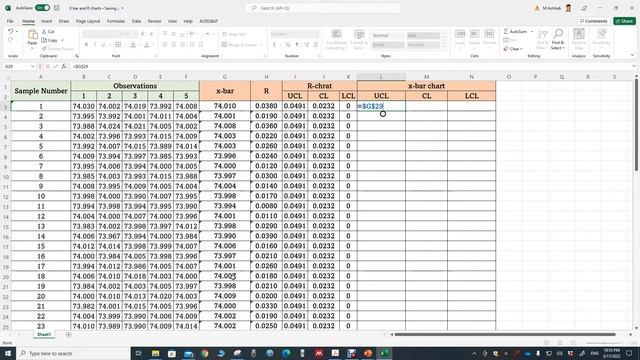640x360 pixels.
Task: Click the Observations header cell
Action: [135, 86]
